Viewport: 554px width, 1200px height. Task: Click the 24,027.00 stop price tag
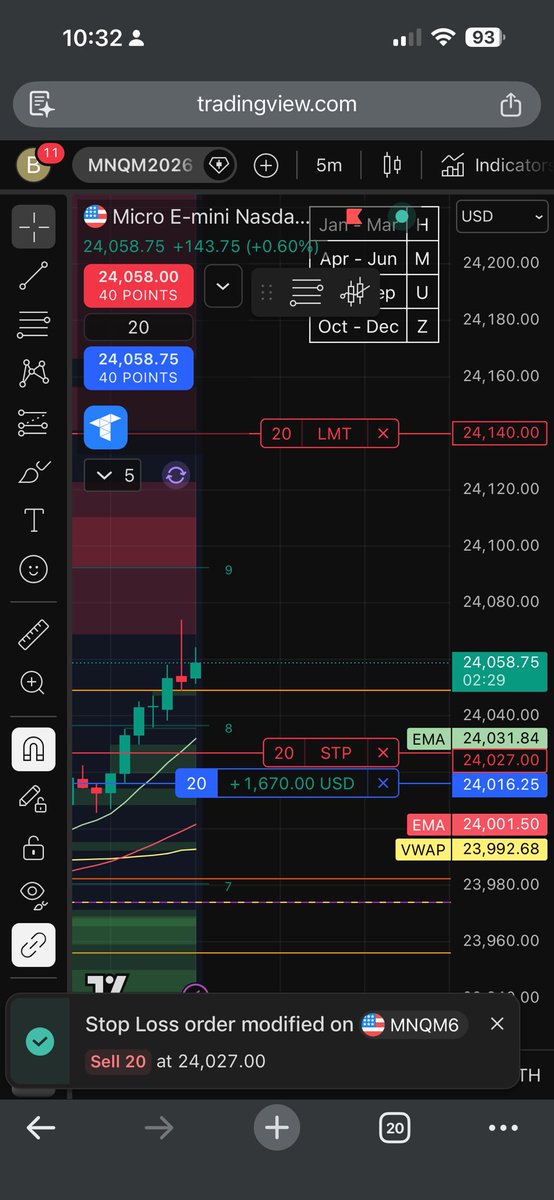[x=499, y=761]
